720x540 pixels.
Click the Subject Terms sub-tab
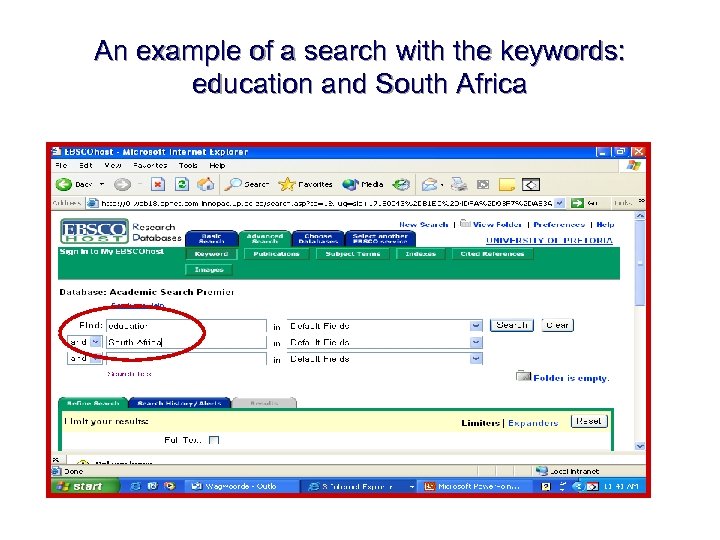tap(353, 254)
